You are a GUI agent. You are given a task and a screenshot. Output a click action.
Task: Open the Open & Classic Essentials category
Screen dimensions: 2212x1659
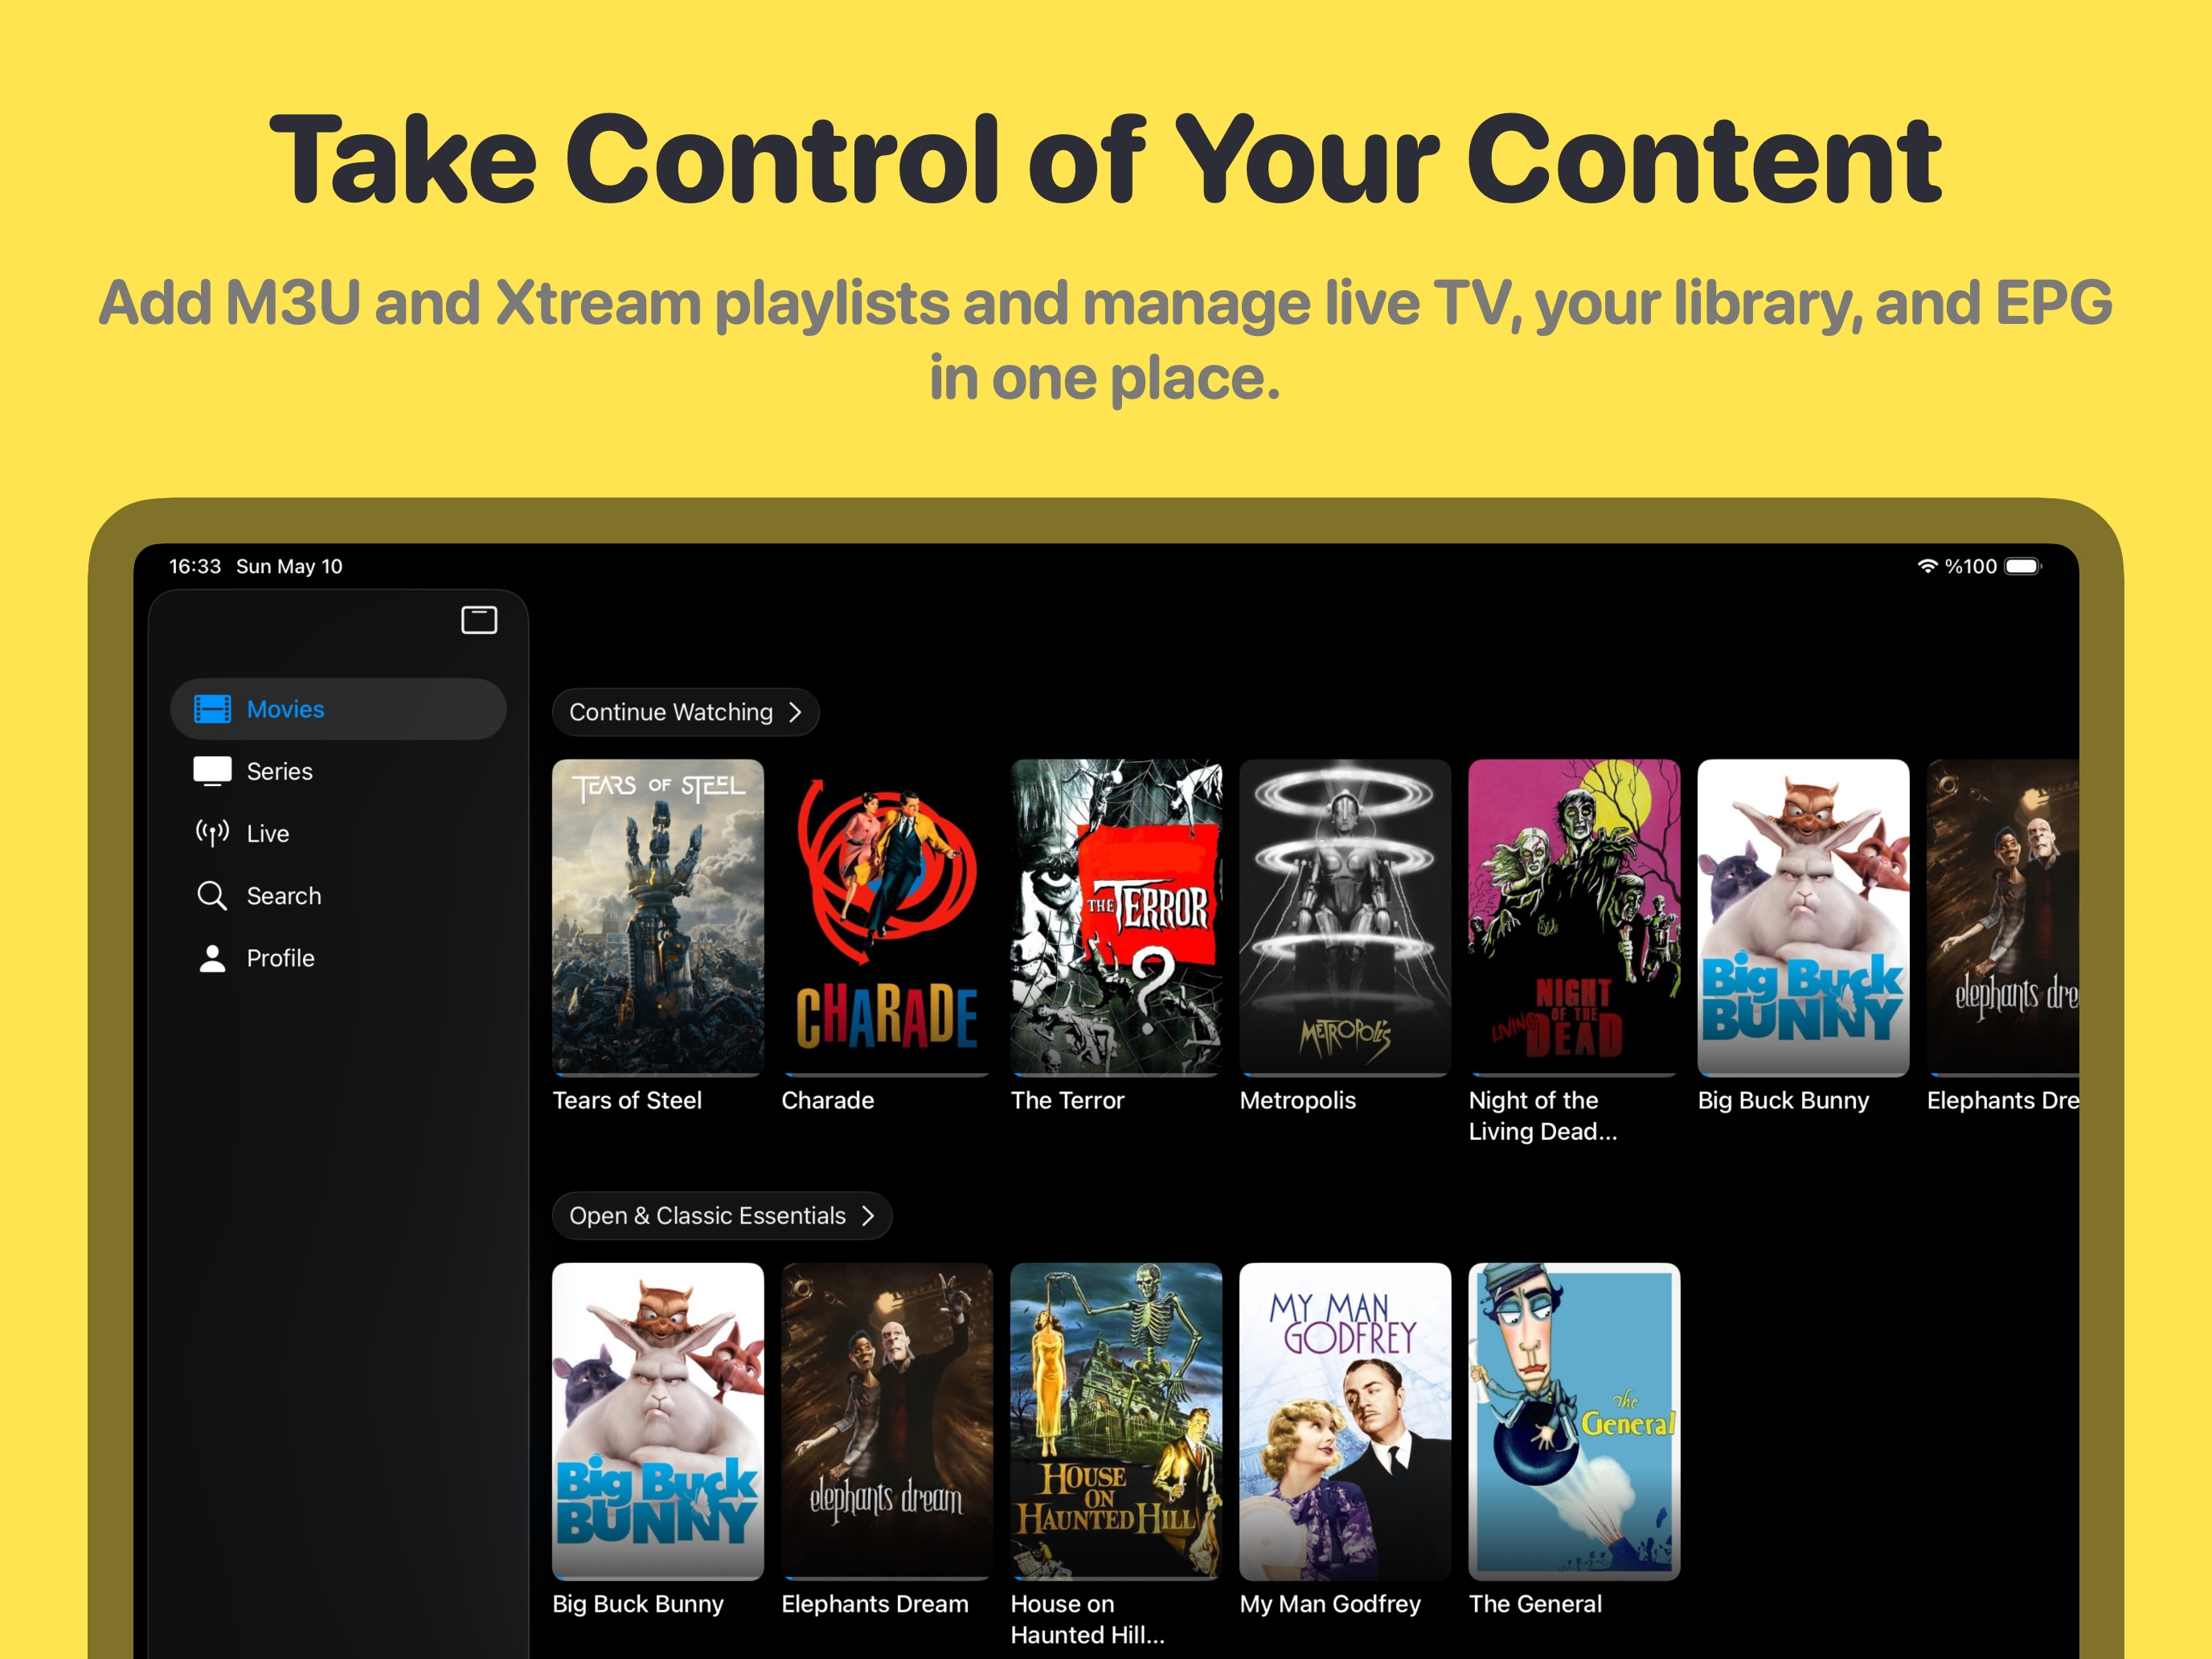722,1216
